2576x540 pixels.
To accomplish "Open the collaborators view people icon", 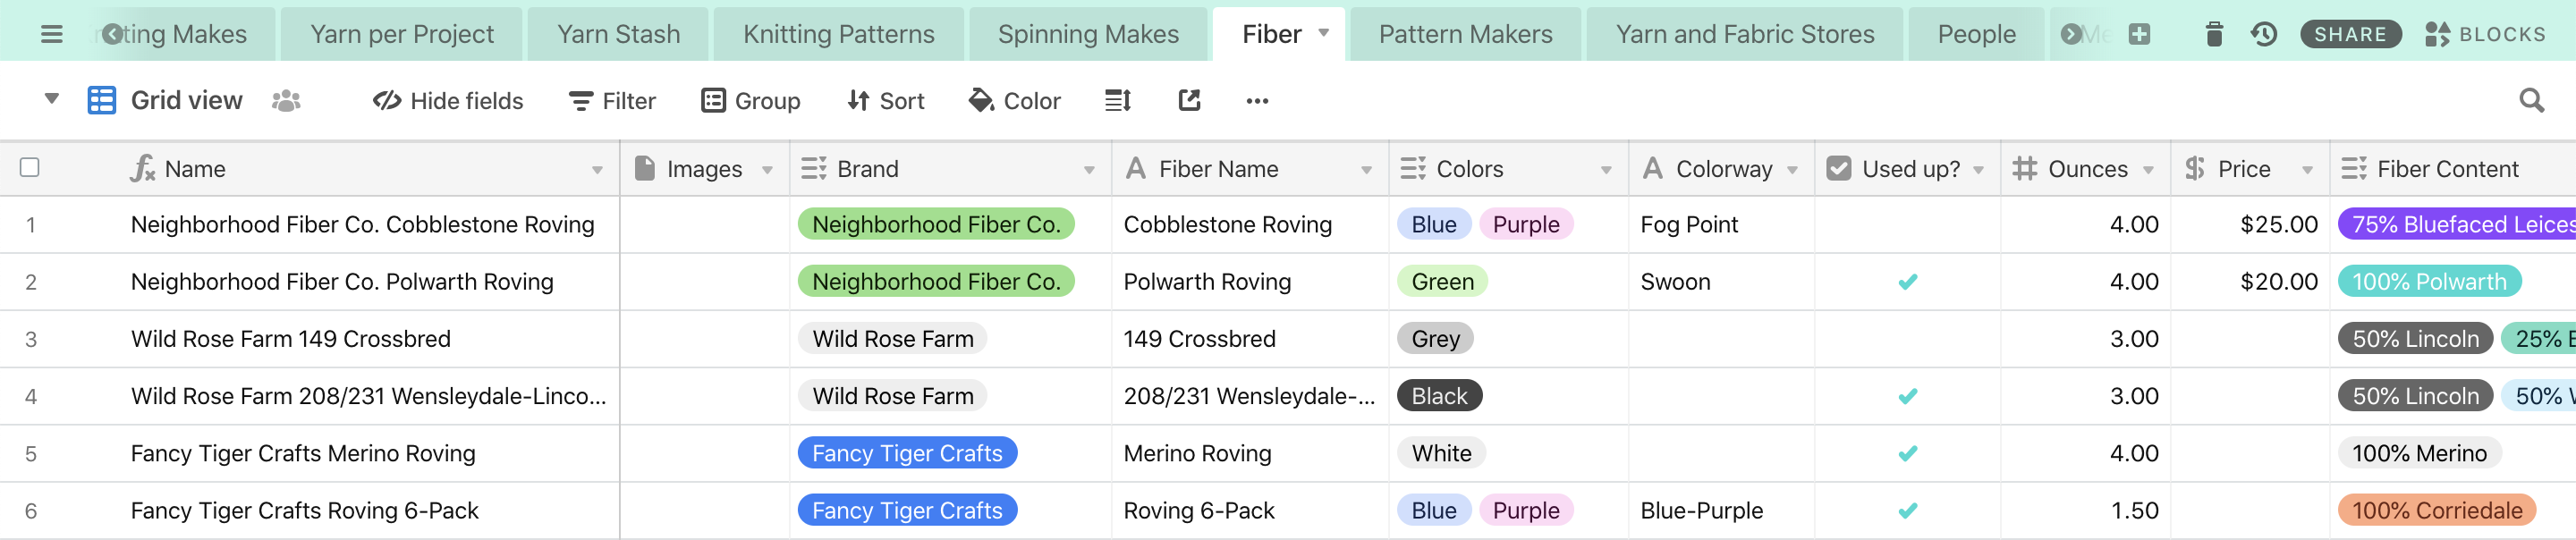I will [x=286, y=100].
